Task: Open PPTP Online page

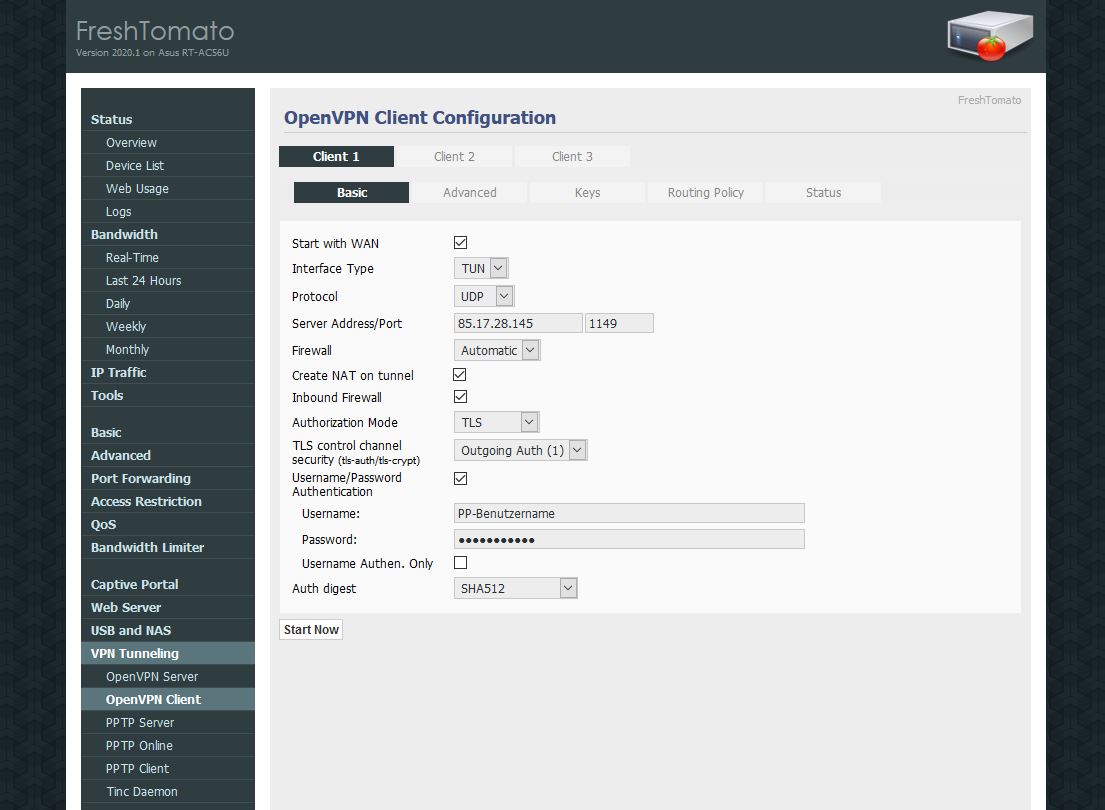Action: [168, 745]
